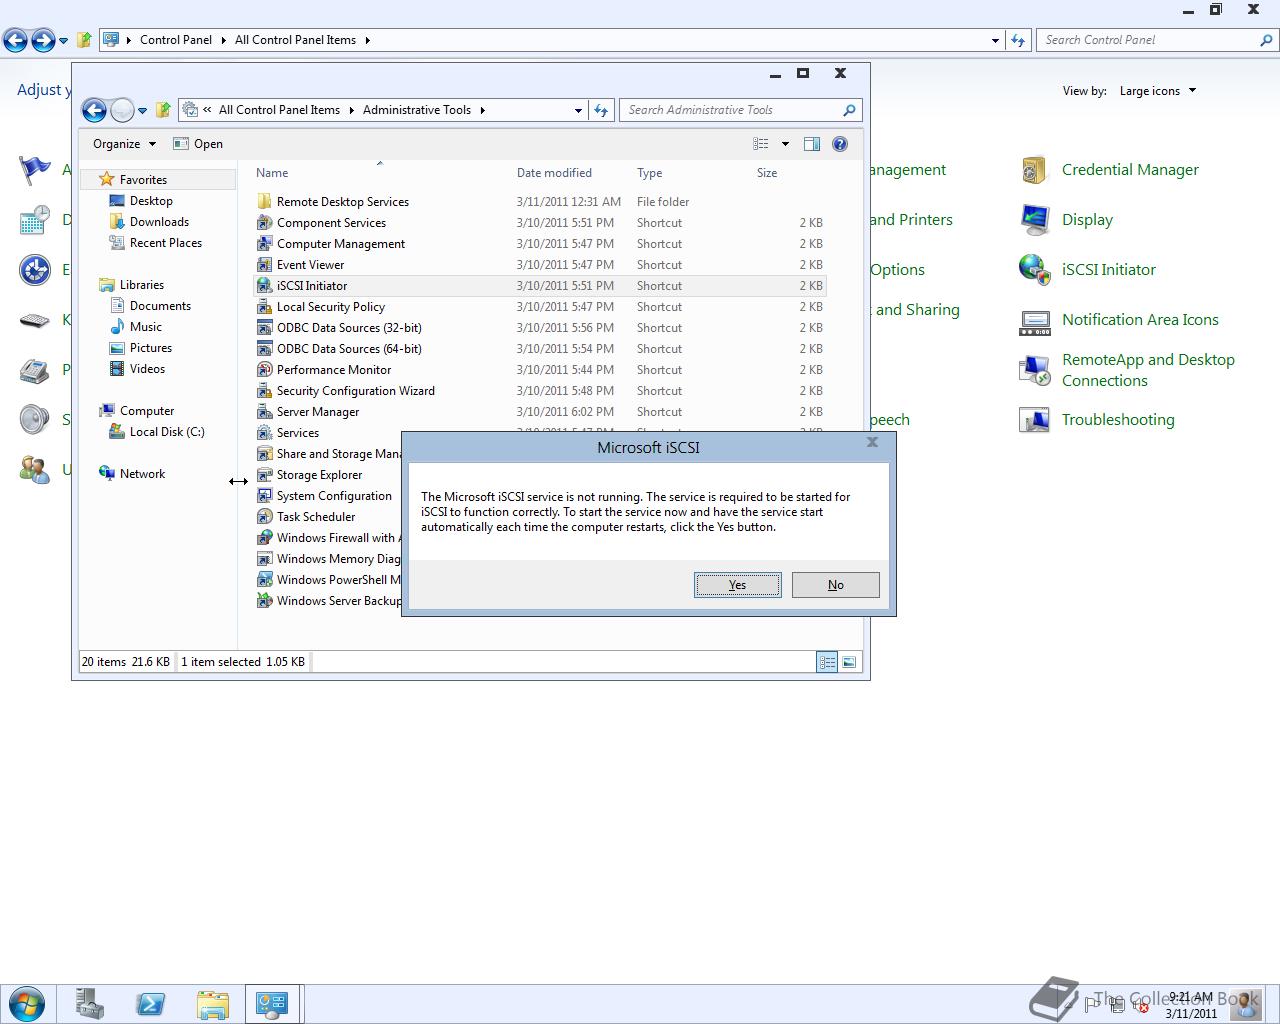Image resolution: width=1280 pixels, height=1024 pixels.
Task: Select the Event Viewer shortcut icon
Action: point(264,265)
